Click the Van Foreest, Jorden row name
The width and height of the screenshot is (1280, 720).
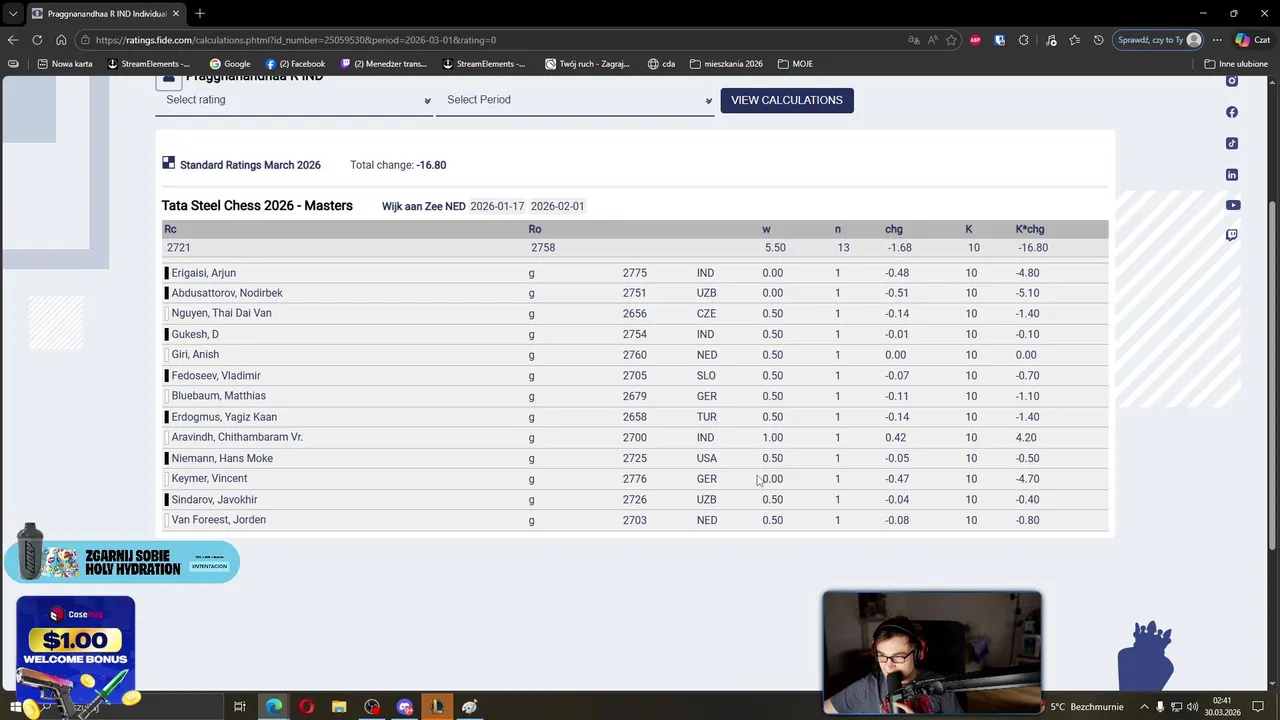pos(218,520)
